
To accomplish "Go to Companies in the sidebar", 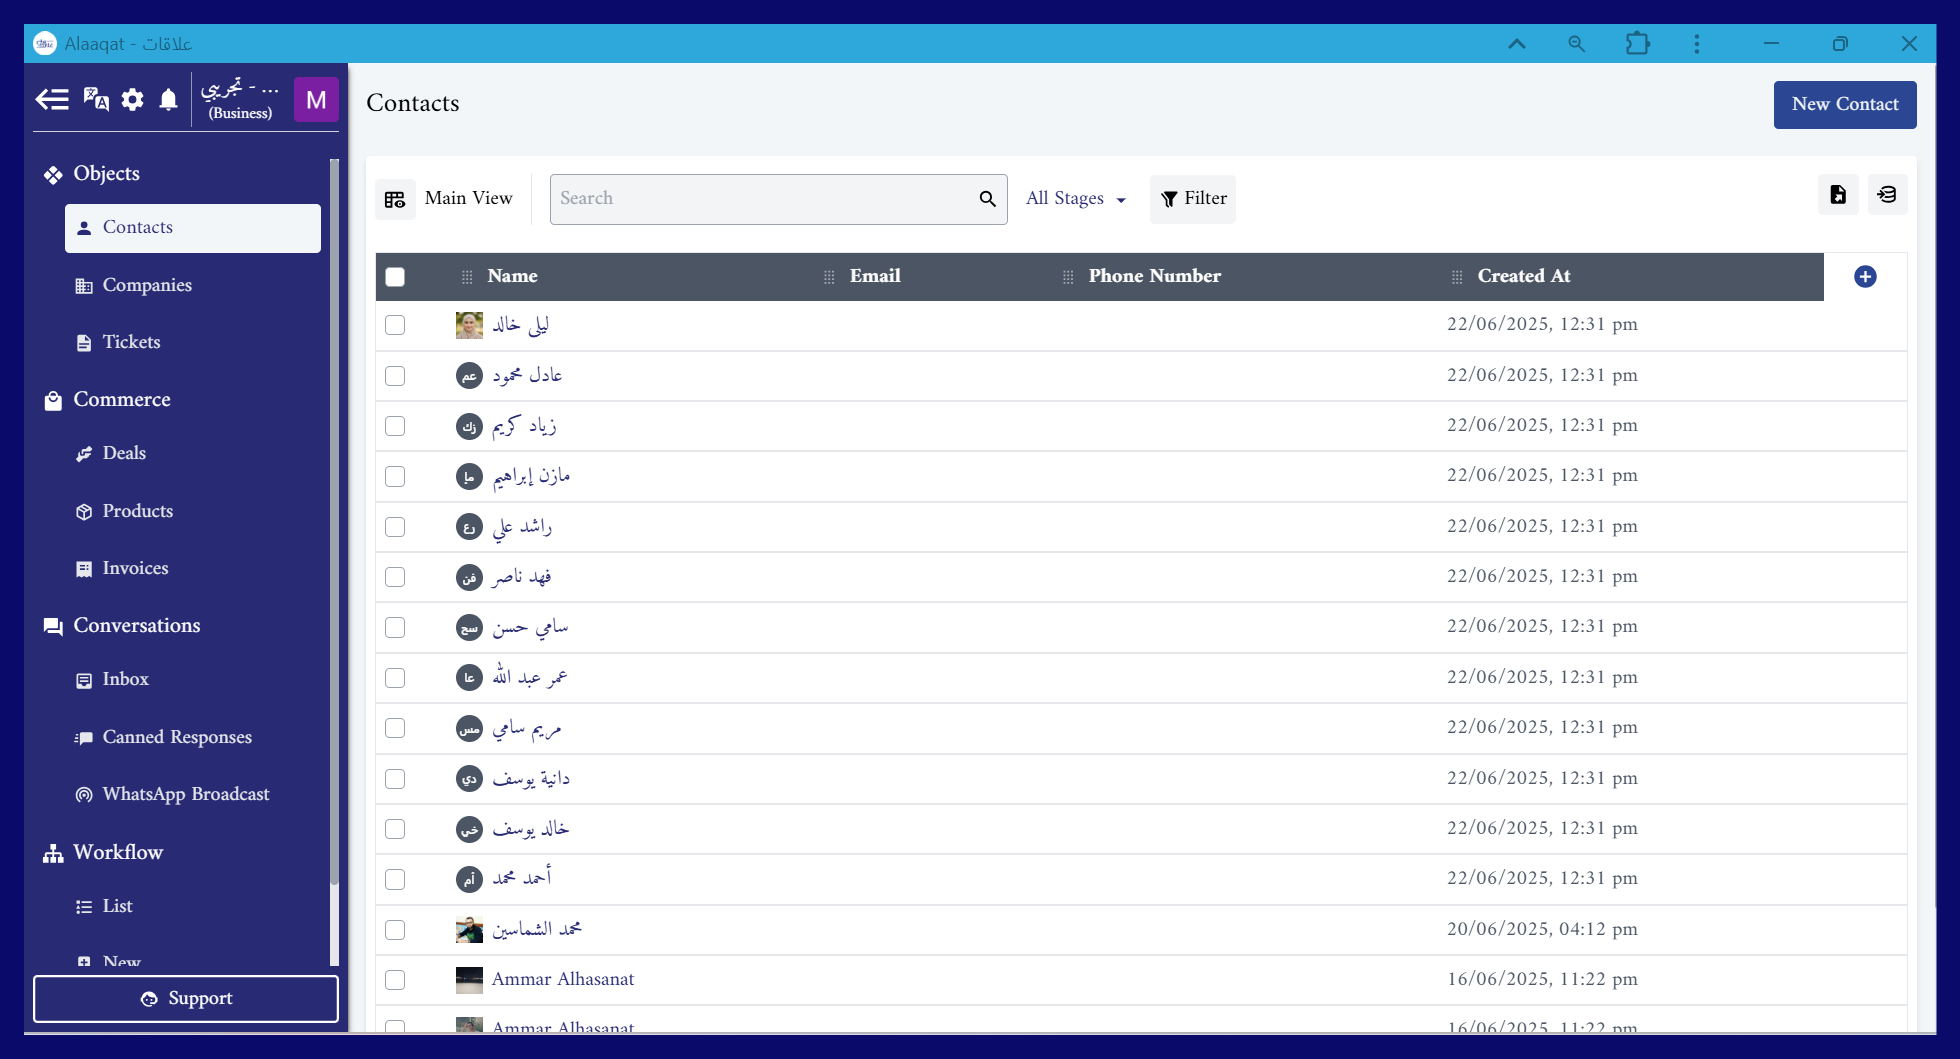I will pos(147,286).
